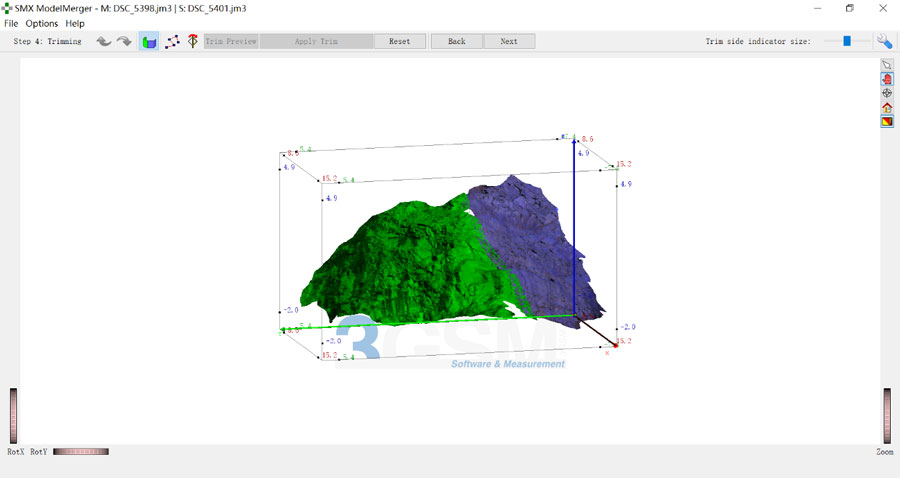Toggle the red hand pan tool
Screen dimensions: 900x478
887,79
